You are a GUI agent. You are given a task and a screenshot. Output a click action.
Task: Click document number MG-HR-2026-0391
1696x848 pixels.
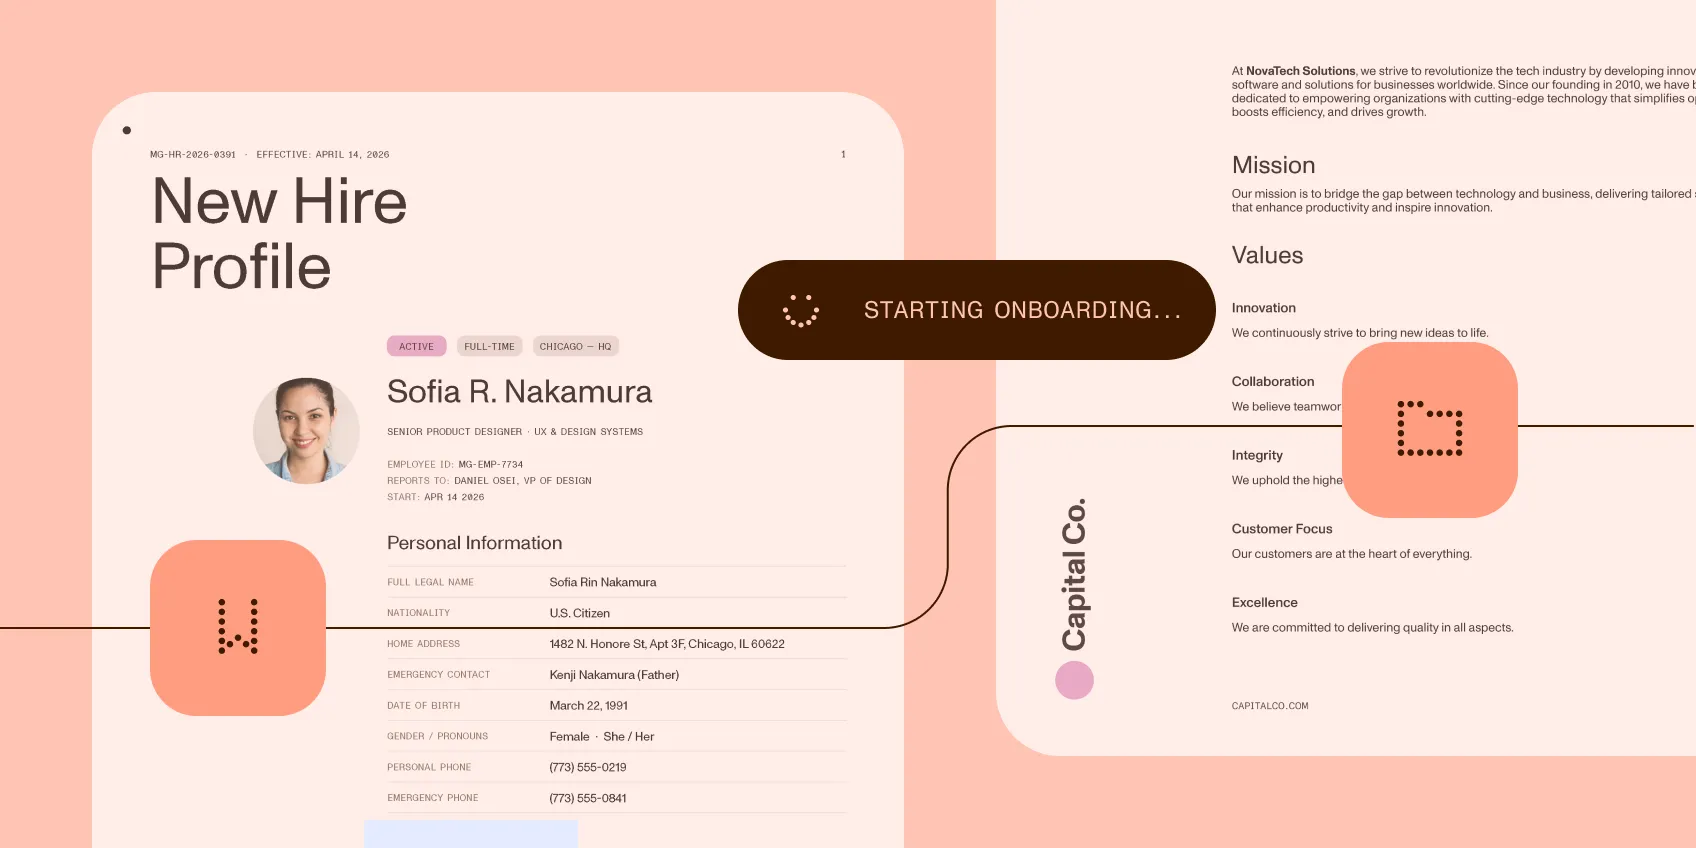tap(193, 155)
